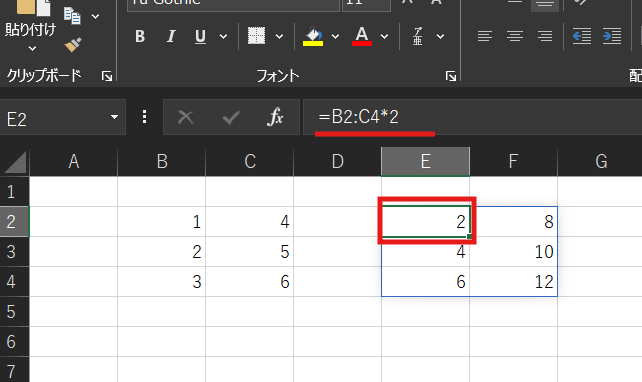Screen dimensions: 642x382
Task: Click the Copy icon in clipboard group
Action: click(72, 16)
